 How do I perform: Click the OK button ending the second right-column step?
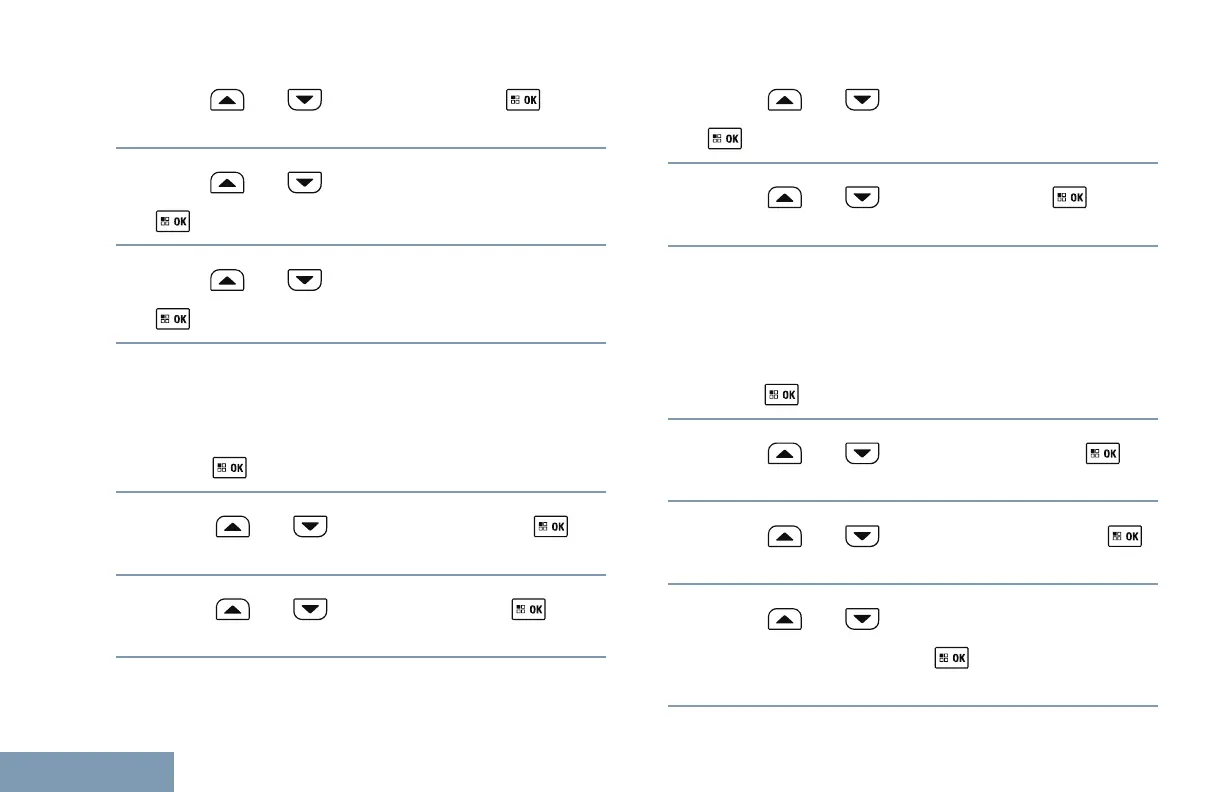tap(1069, 198)
